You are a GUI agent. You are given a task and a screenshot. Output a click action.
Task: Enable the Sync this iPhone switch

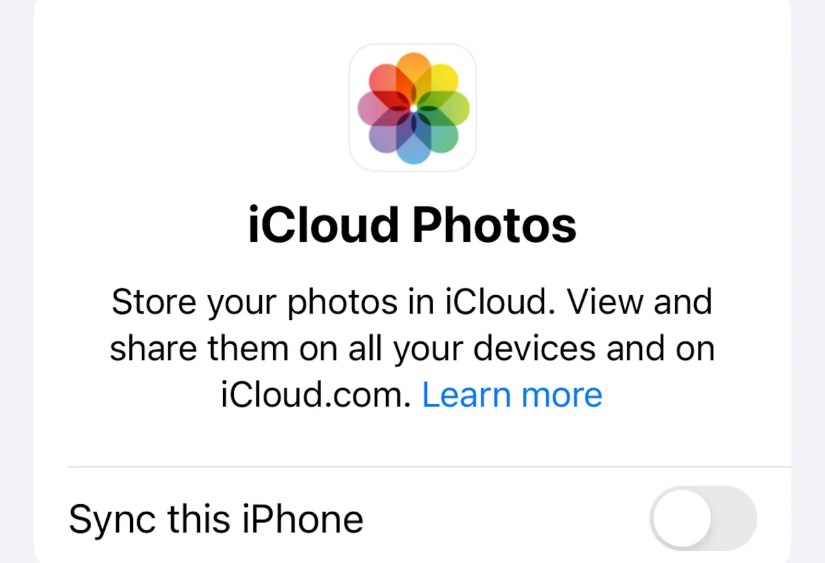(x=703, y=518)
